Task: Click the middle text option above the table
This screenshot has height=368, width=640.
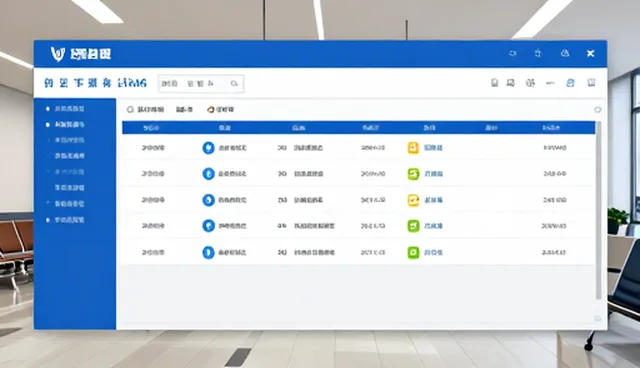Action: click(184, 109)
